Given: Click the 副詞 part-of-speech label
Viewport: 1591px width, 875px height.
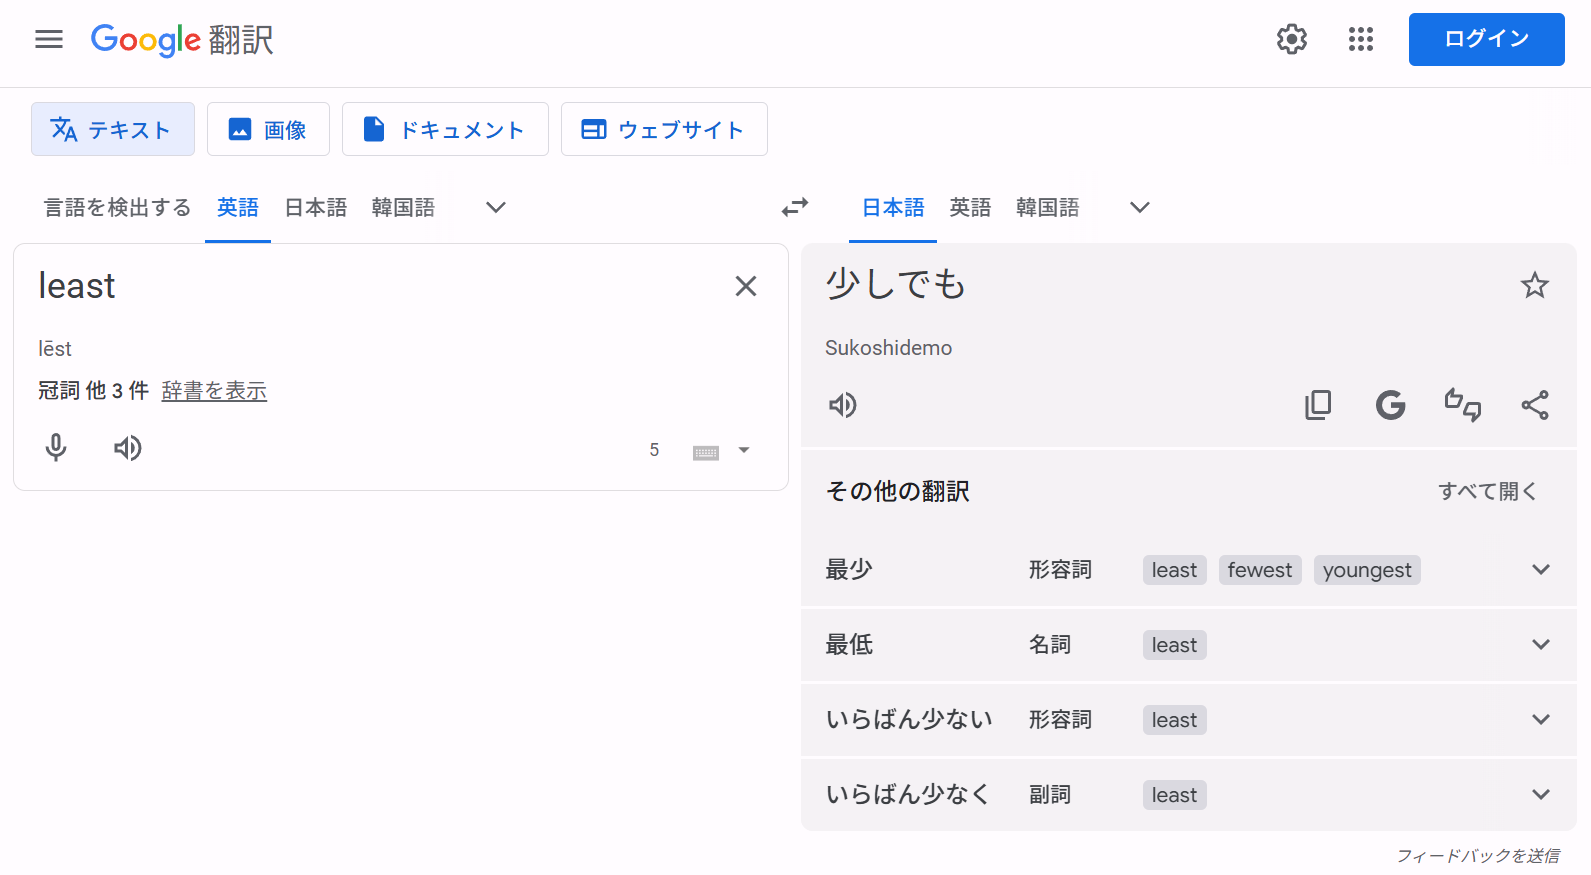Looking at the screenshot, I should [1050, 794].
